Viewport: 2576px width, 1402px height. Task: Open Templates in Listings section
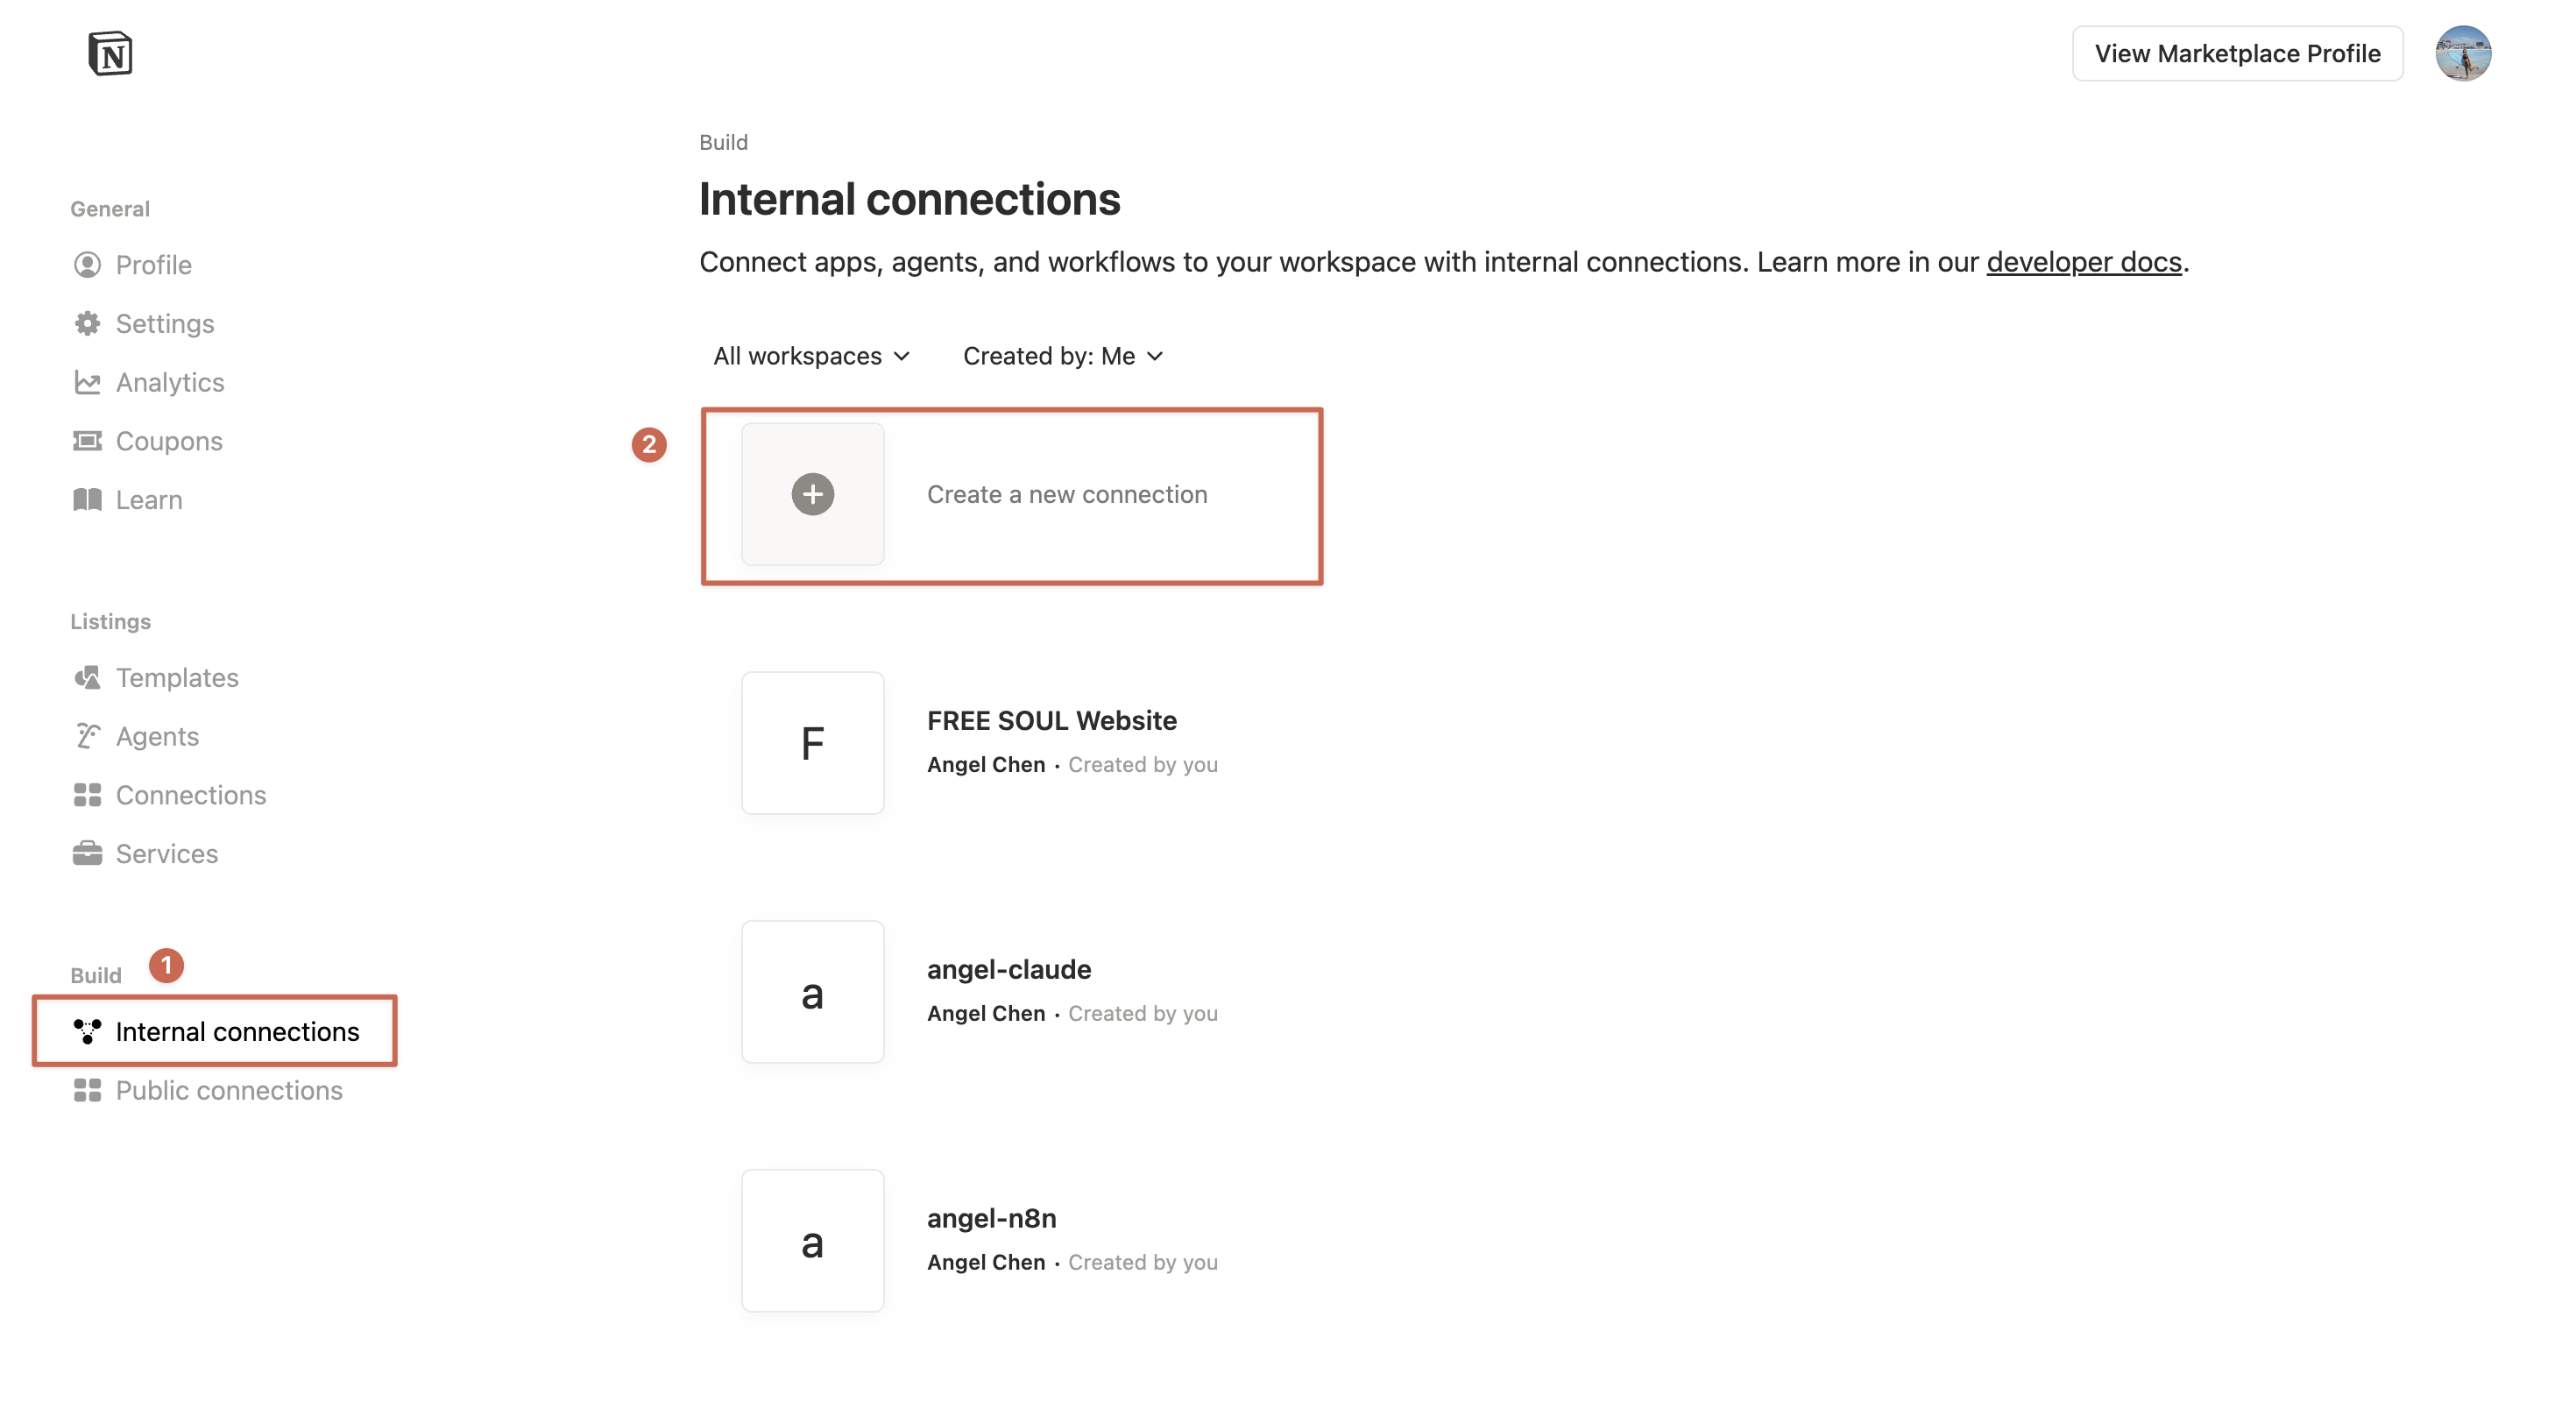[176, 677]
